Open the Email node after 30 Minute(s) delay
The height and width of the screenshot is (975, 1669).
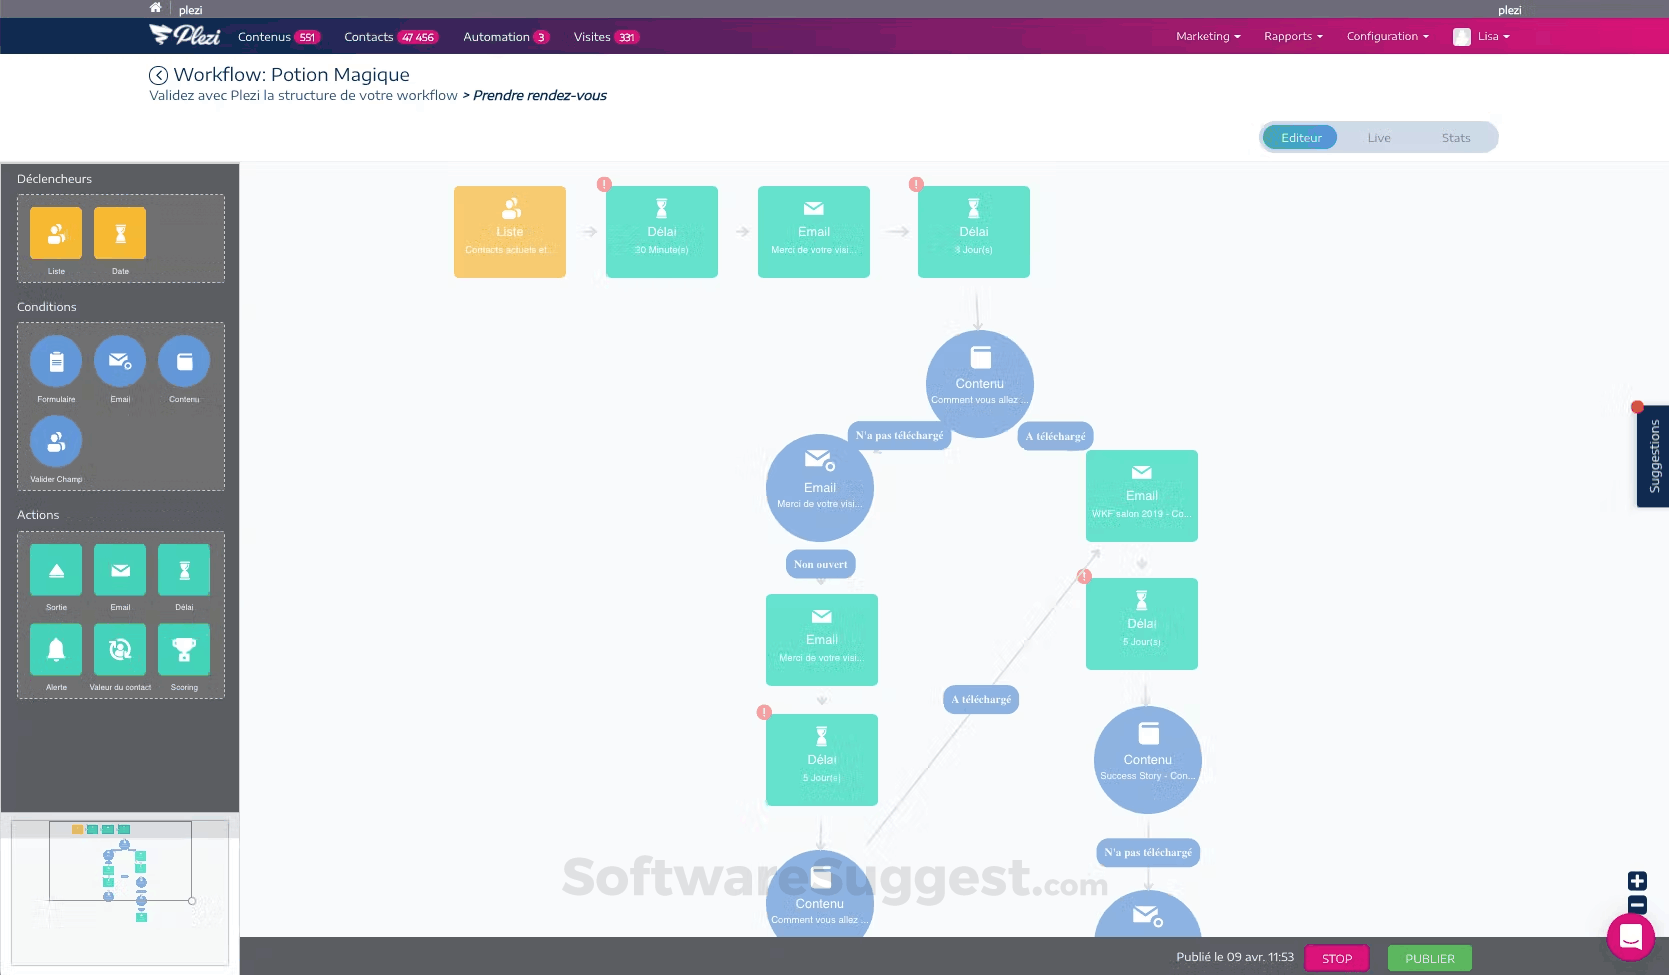click(814, 232)
